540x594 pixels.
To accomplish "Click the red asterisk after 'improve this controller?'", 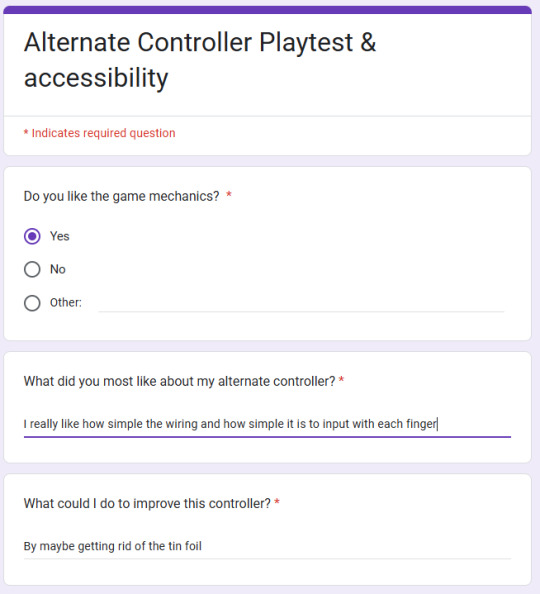I will (x=277, y=502).
